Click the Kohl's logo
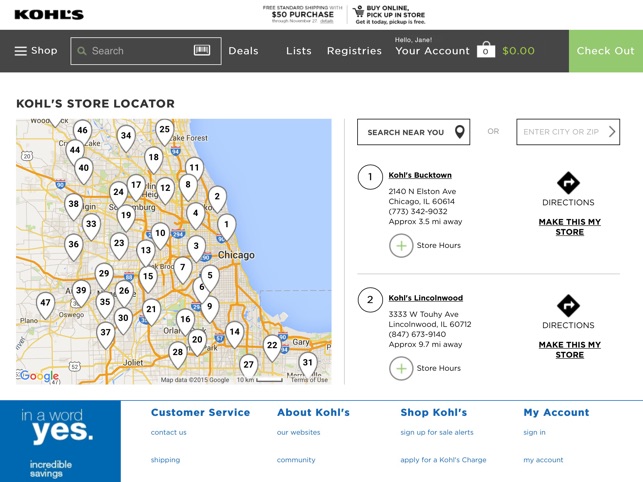This screenshot has height=482, width=643. 49,15
